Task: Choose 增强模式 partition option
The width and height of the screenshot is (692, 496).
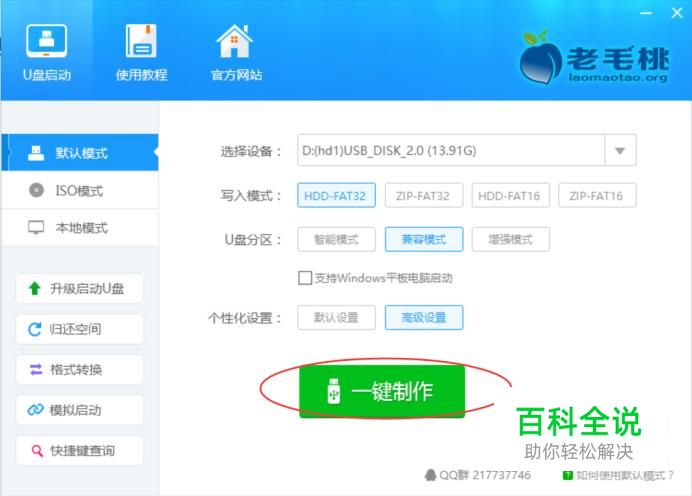Action: coord(510,239)
